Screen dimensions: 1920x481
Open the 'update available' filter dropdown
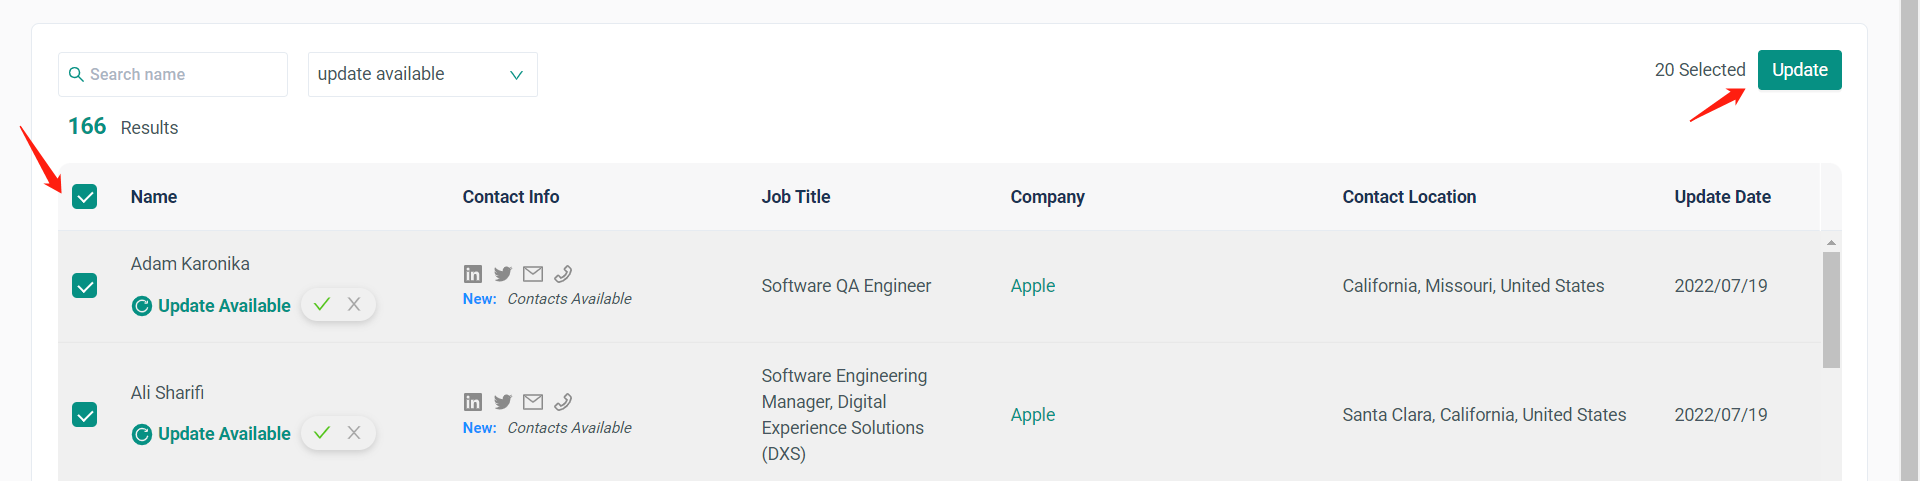tap(422, 75)
